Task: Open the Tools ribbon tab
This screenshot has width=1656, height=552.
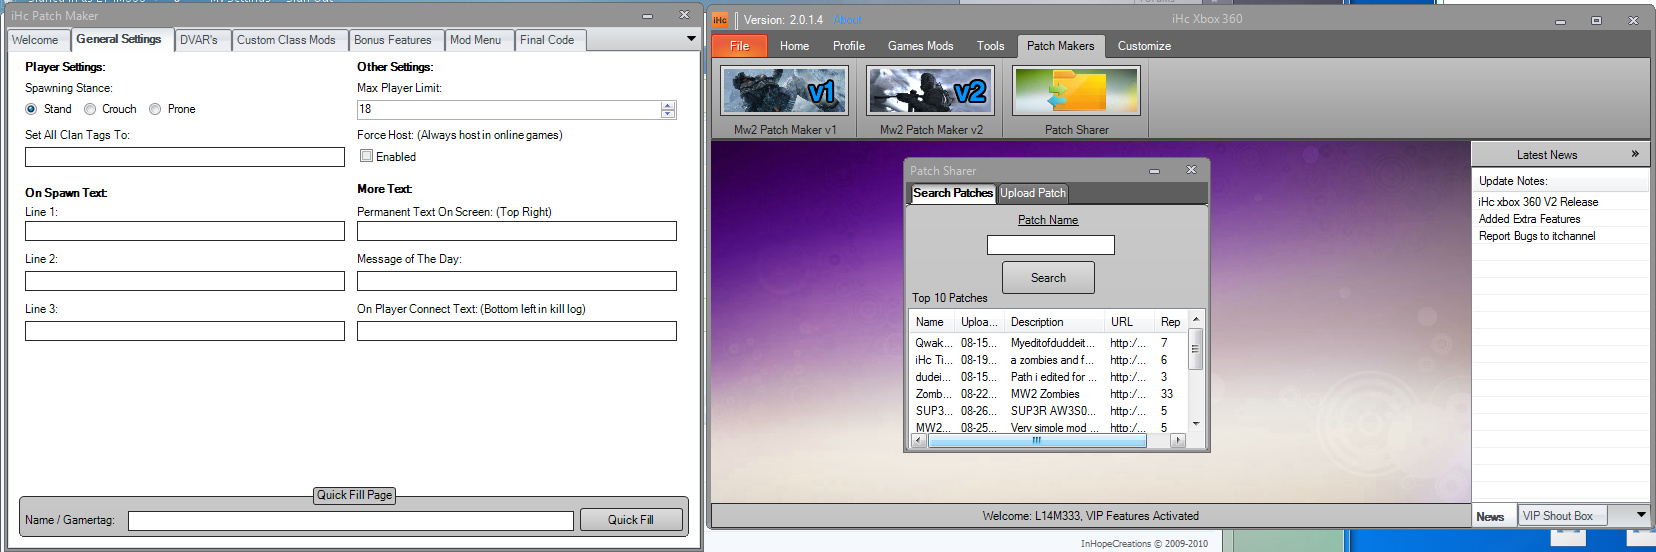Action: click(x=991, y=46)
